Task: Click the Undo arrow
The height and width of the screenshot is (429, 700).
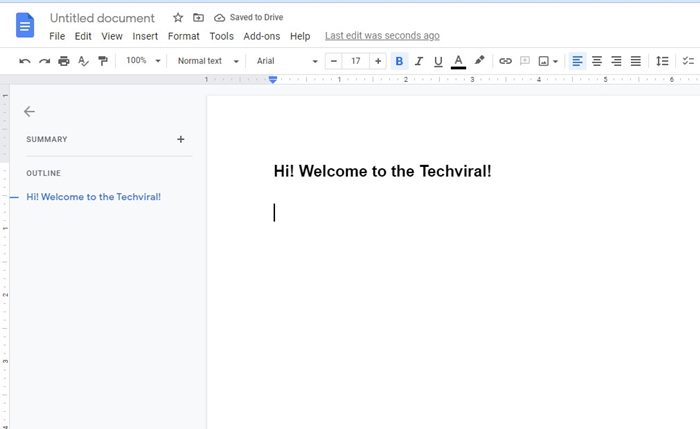Action: tap(25, 61)
